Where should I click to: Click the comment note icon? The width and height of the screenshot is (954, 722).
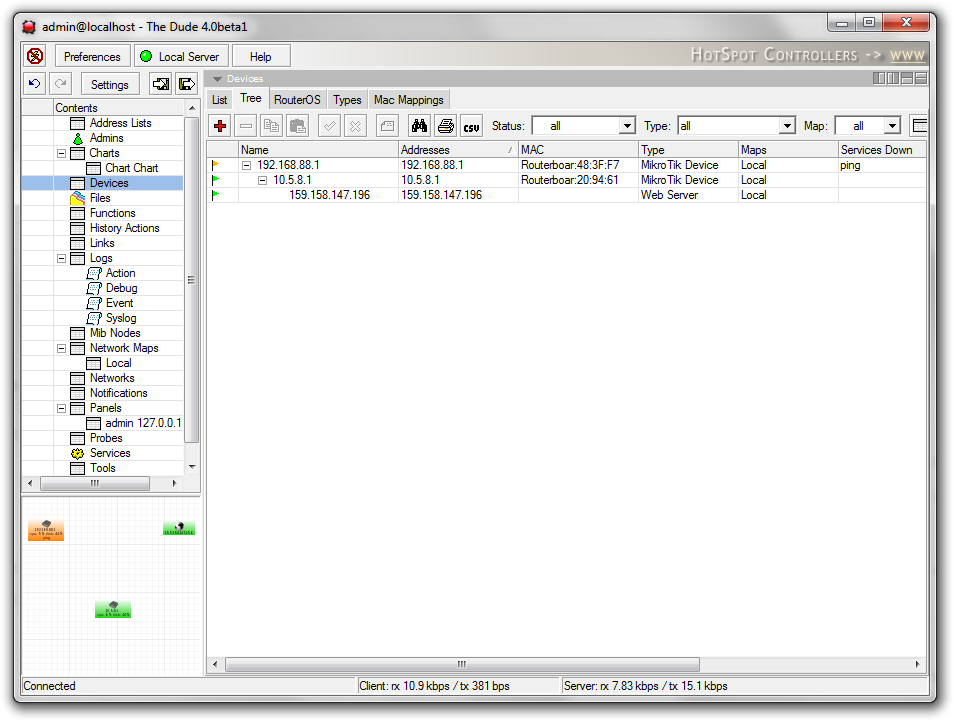(x=387, y=126)
